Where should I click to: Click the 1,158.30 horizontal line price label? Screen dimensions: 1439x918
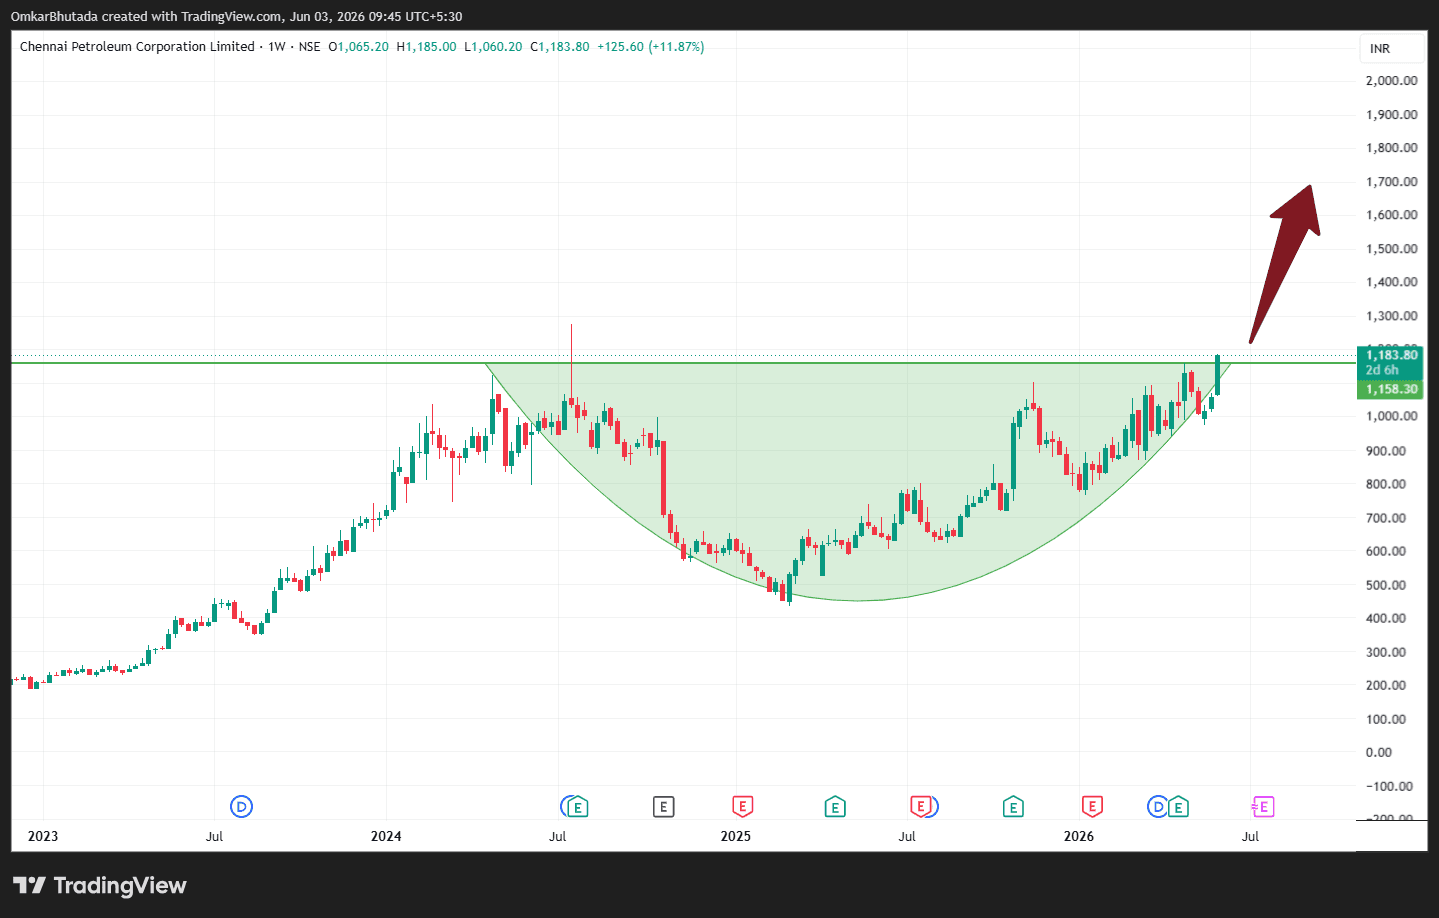click(1392, 389)
